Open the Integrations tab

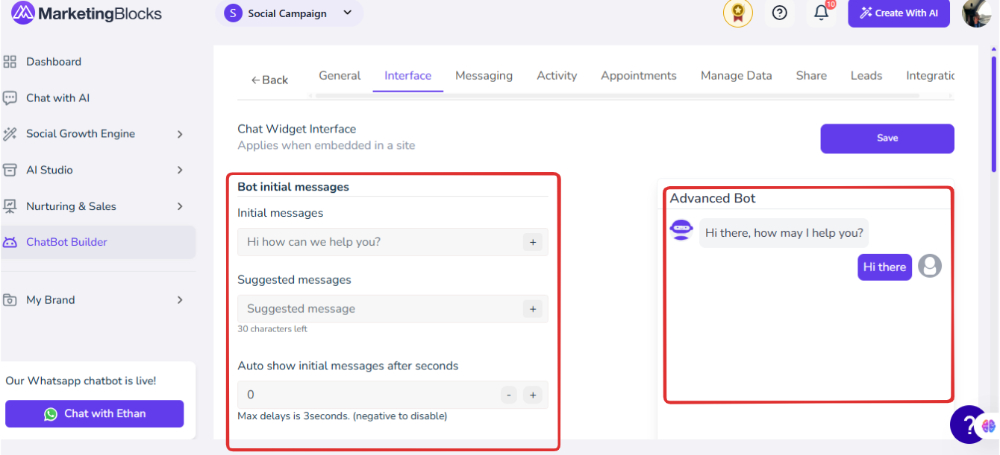pos(930,75)
